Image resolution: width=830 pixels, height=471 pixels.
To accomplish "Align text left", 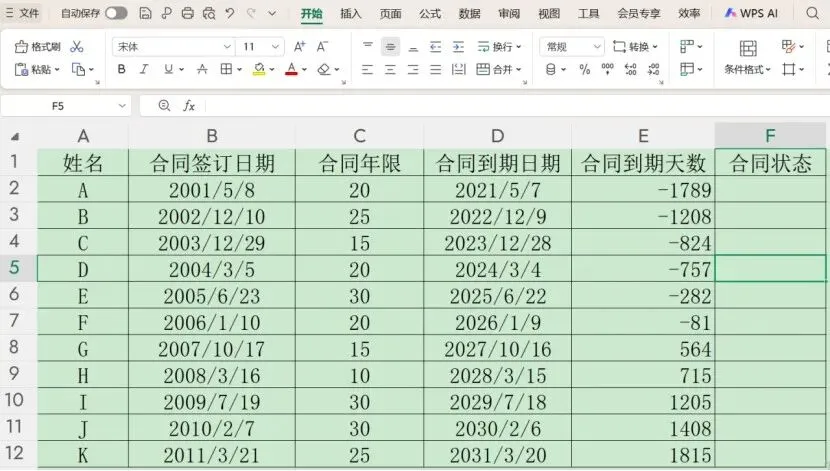I will coord(367,69).
